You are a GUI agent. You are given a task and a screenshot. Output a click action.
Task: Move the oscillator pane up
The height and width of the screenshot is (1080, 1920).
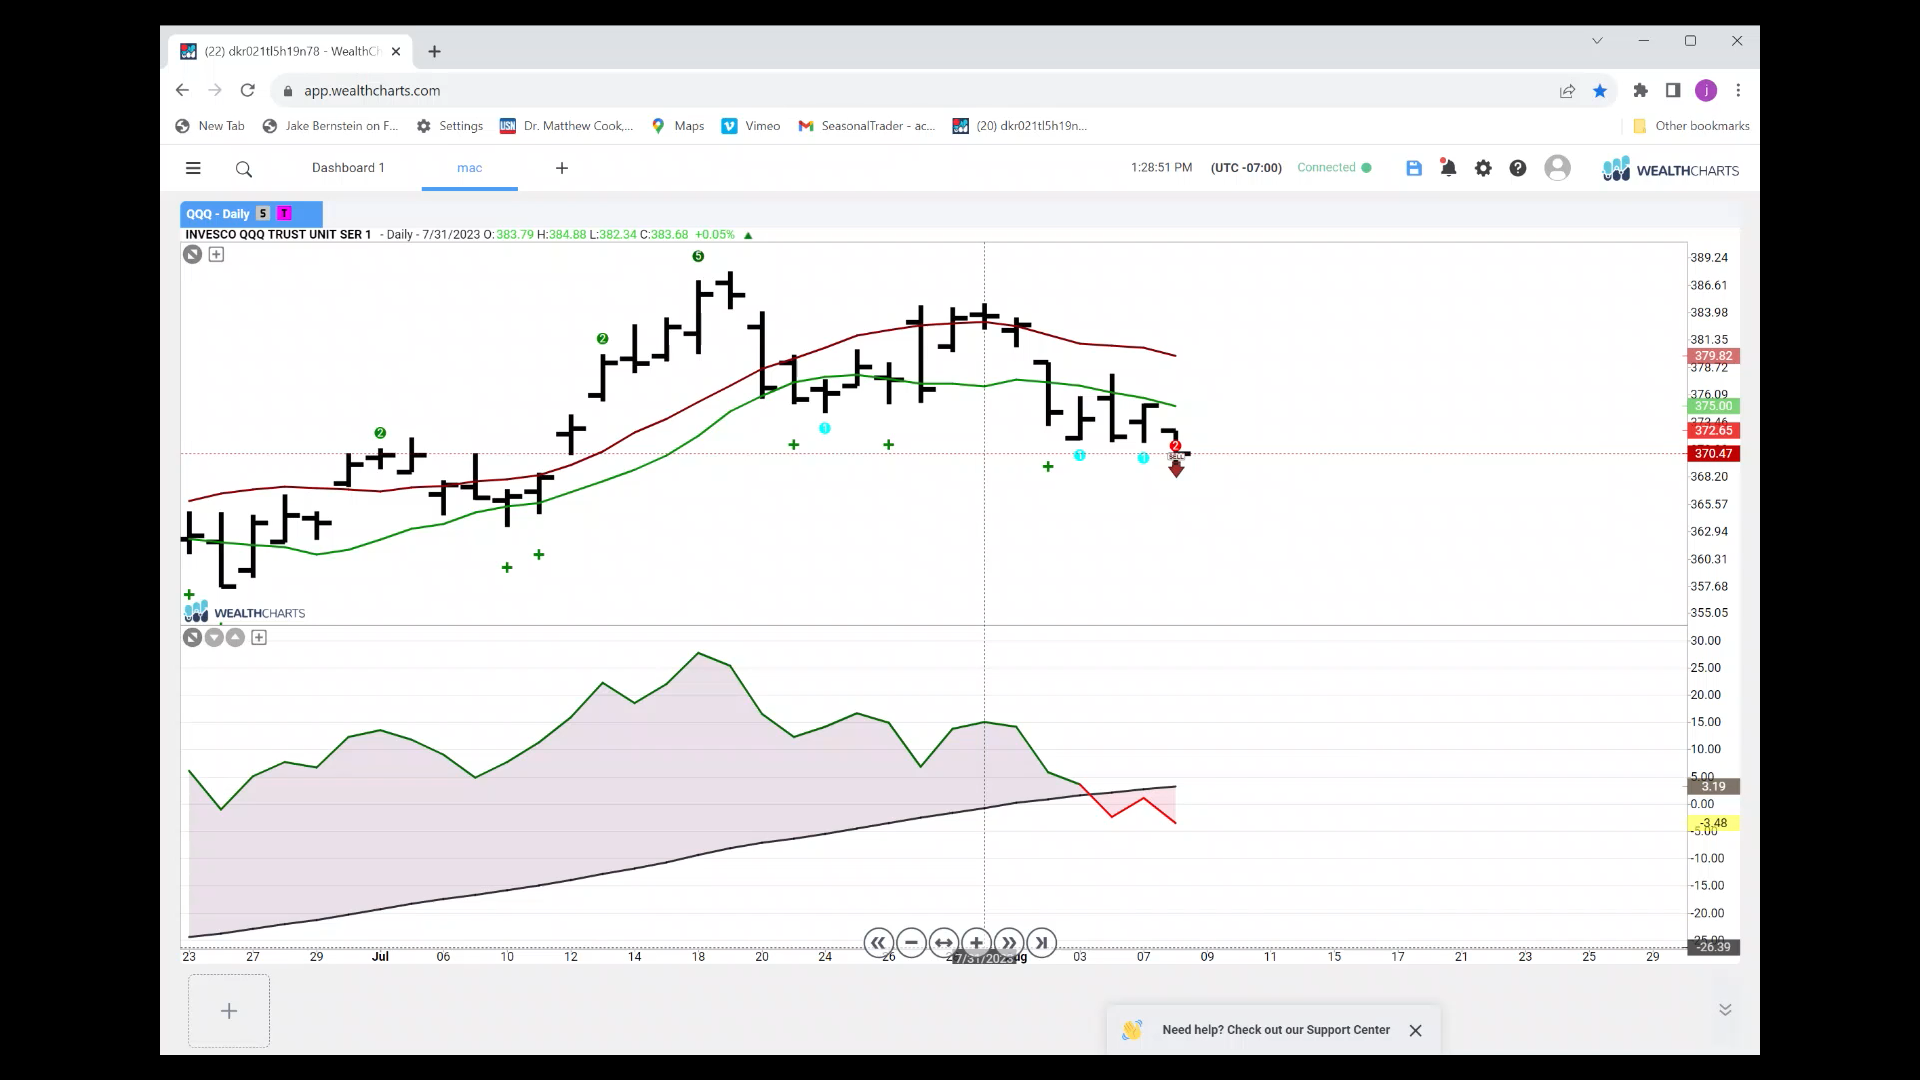coord(235,637)
